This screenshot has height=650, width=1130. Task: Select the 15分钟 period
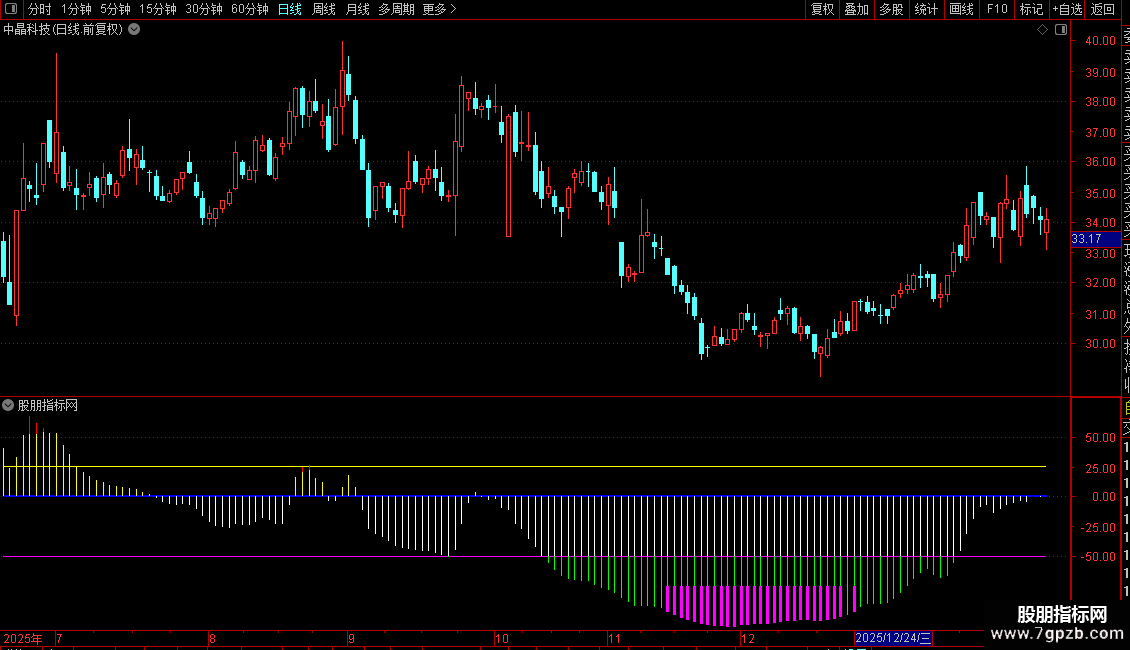coord(158,9)
